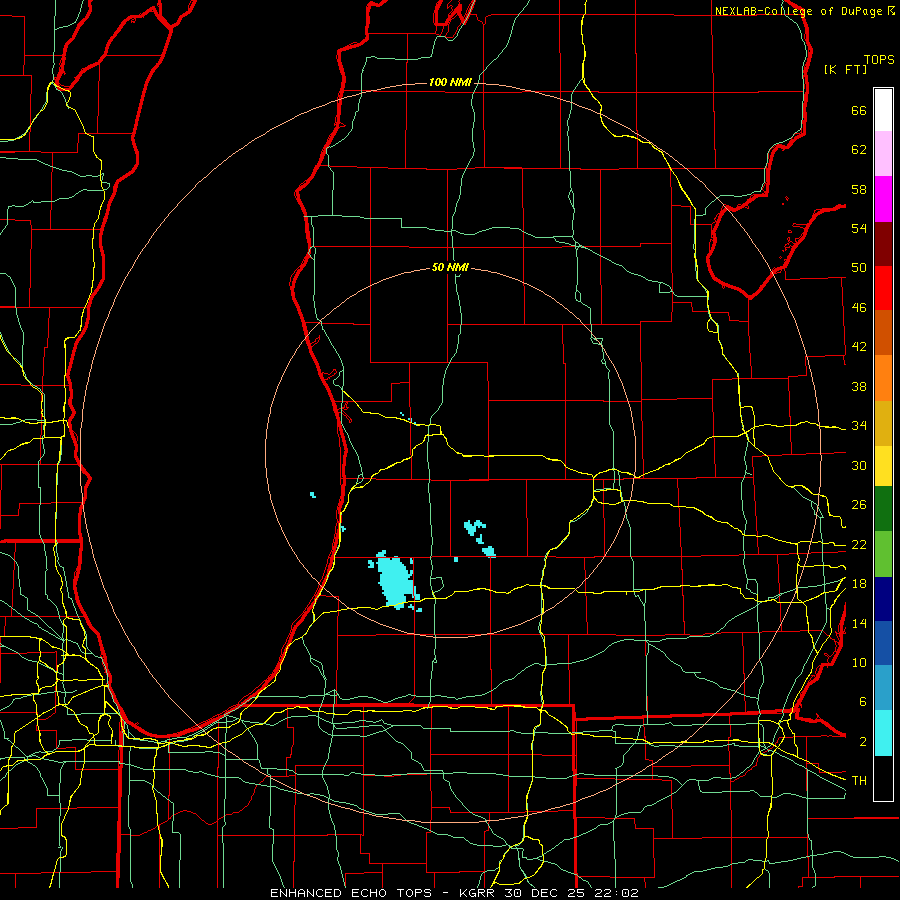The width and height of the screenshot is (900, 900).
Task: Click the gold 34 kft legend swatch
Action: [883, 423]
